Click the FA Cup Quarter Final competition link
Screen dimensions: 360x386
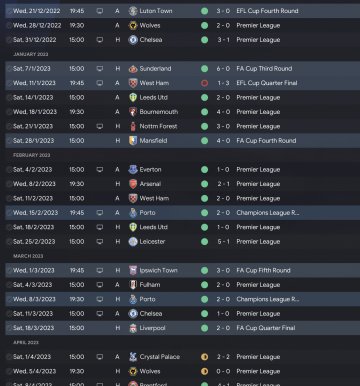pos(266,328)
